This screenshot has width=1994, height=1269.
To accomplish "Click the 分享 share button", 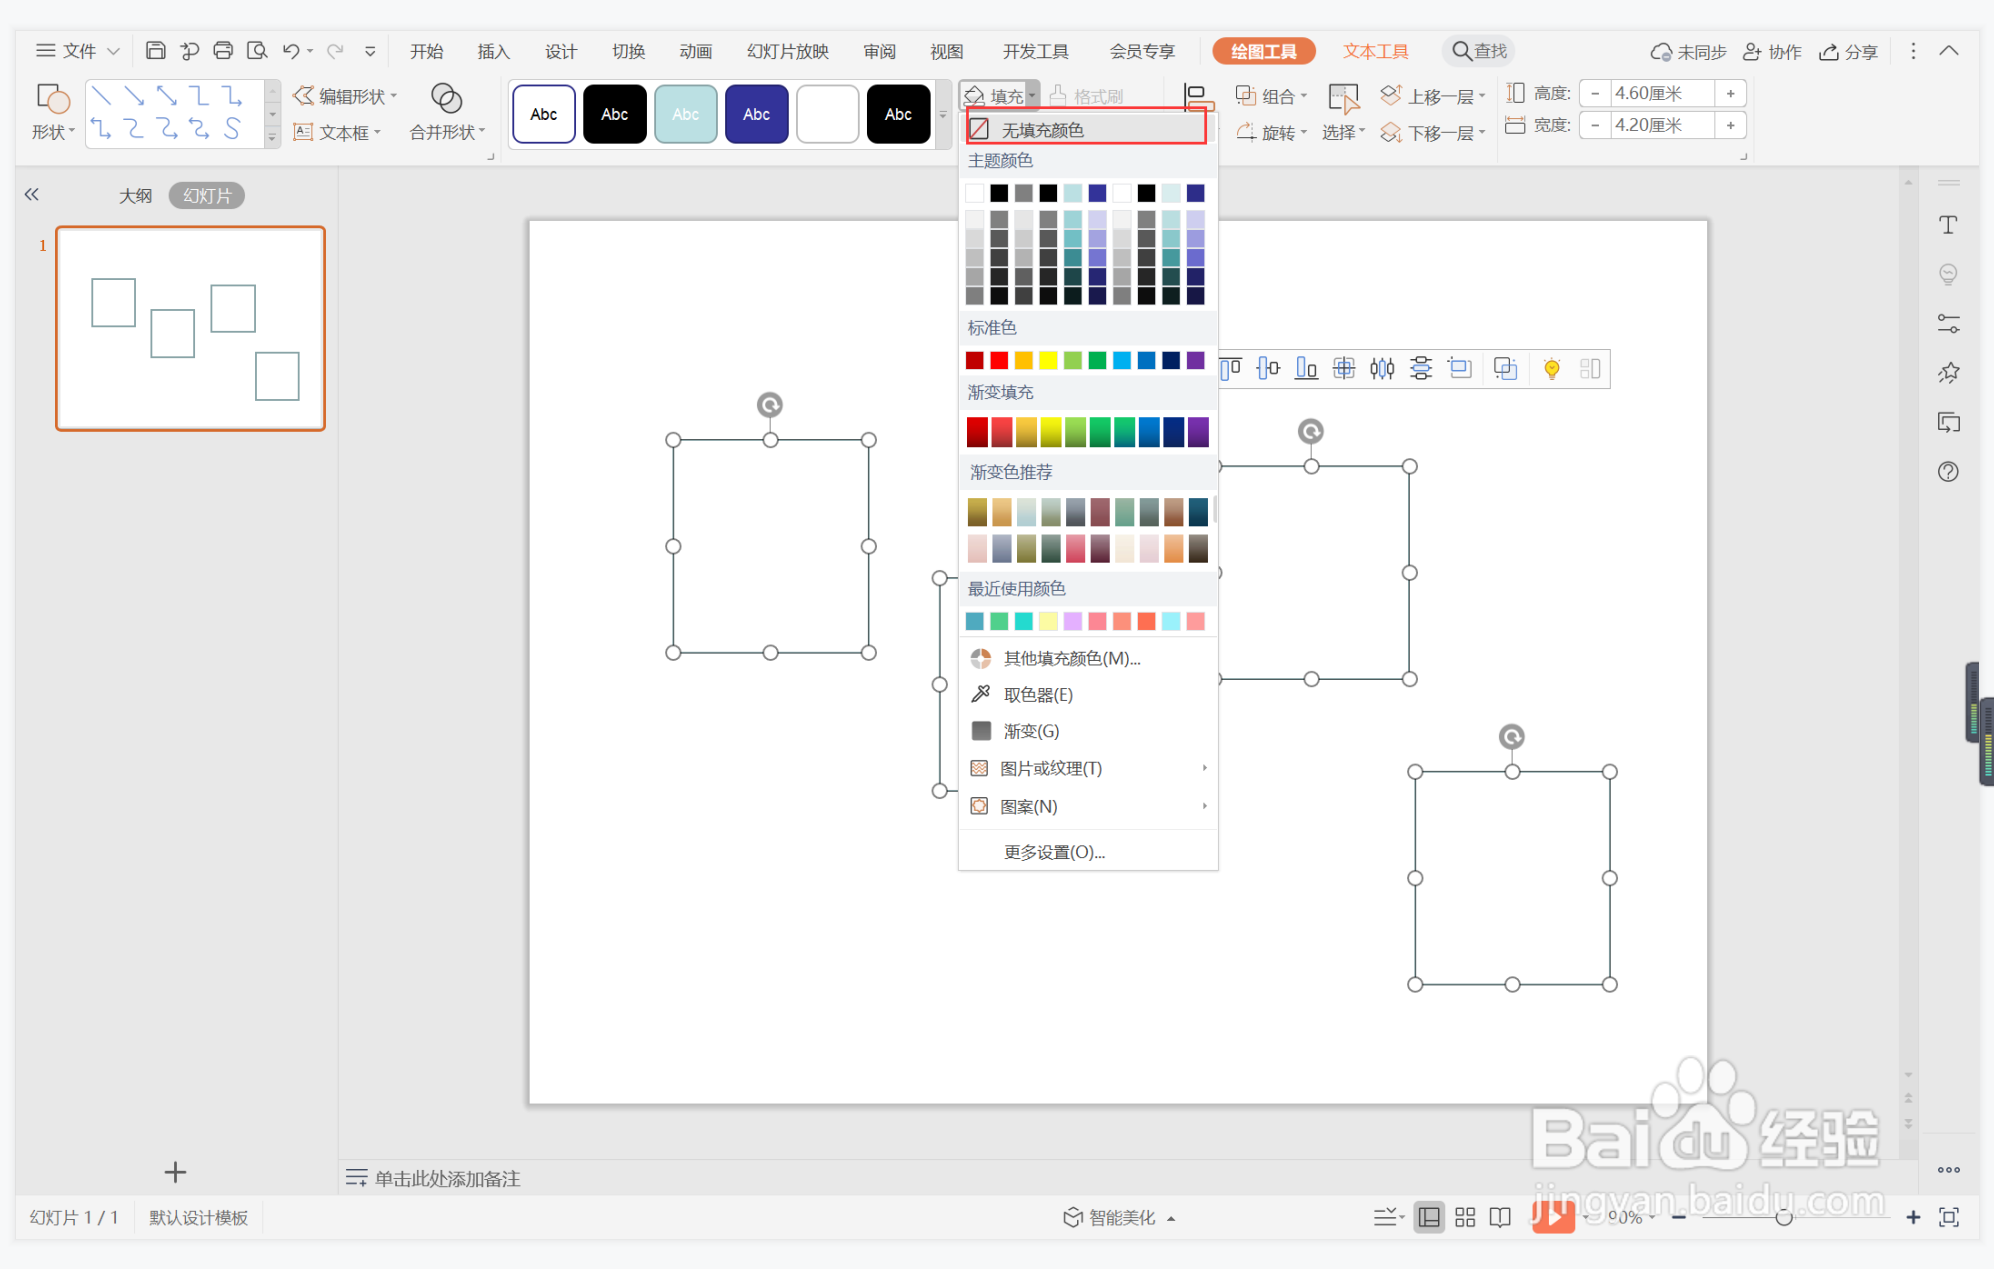I will click(x=1849, y=51).
